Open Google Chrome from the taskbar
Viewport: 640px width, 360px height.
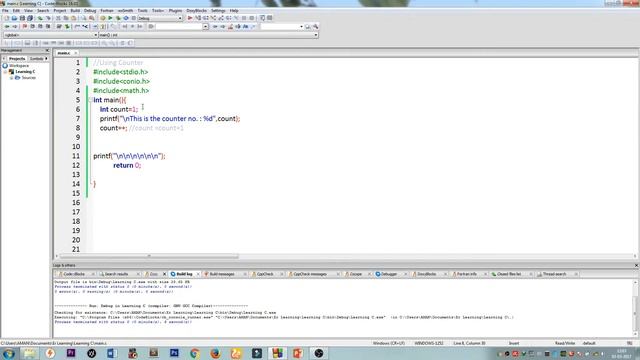pos(195,353)
